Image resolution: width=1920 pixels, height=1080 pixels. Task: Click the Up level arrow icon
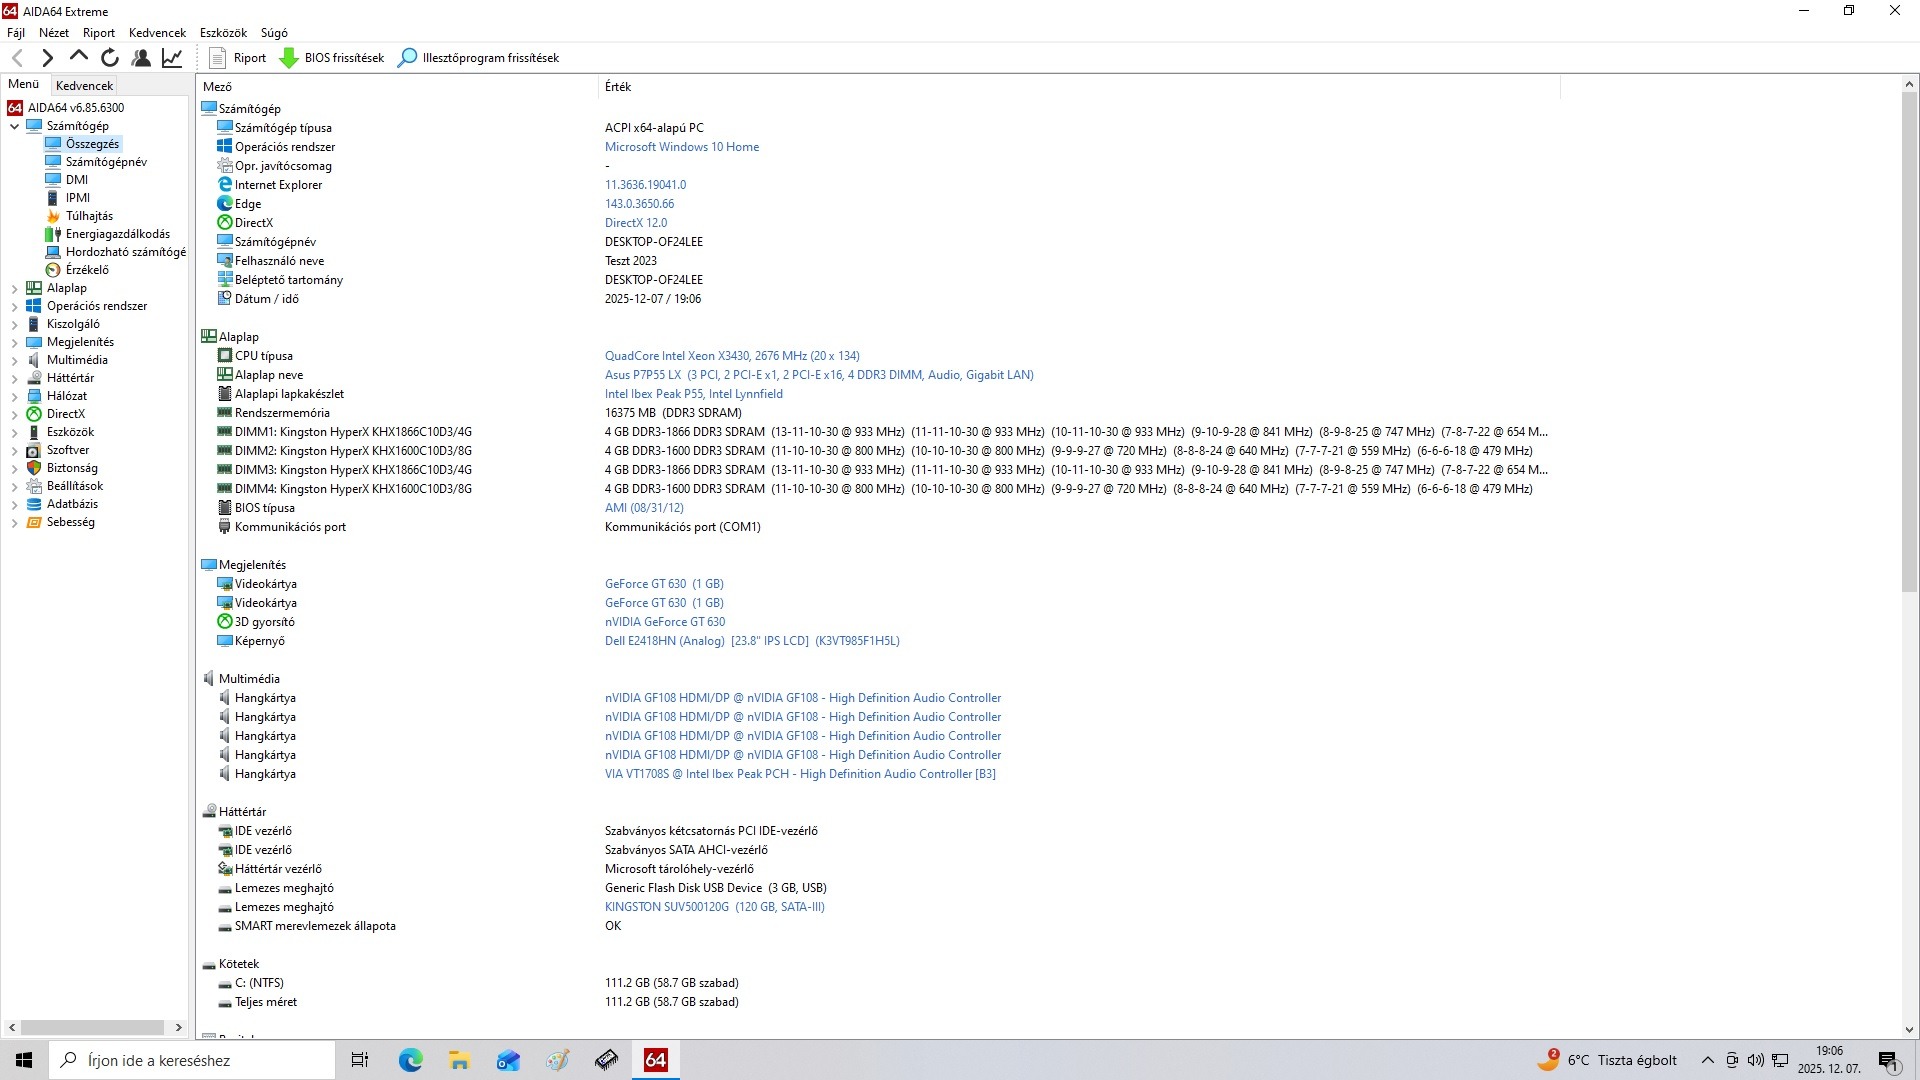click(x=79, y=57)
